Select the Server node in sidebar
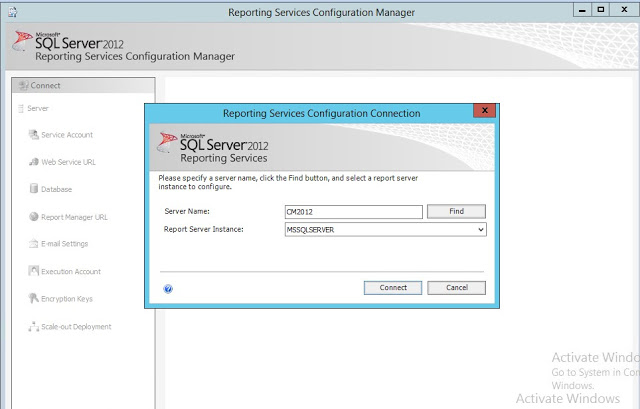640x409 pixels. point(38,108)
